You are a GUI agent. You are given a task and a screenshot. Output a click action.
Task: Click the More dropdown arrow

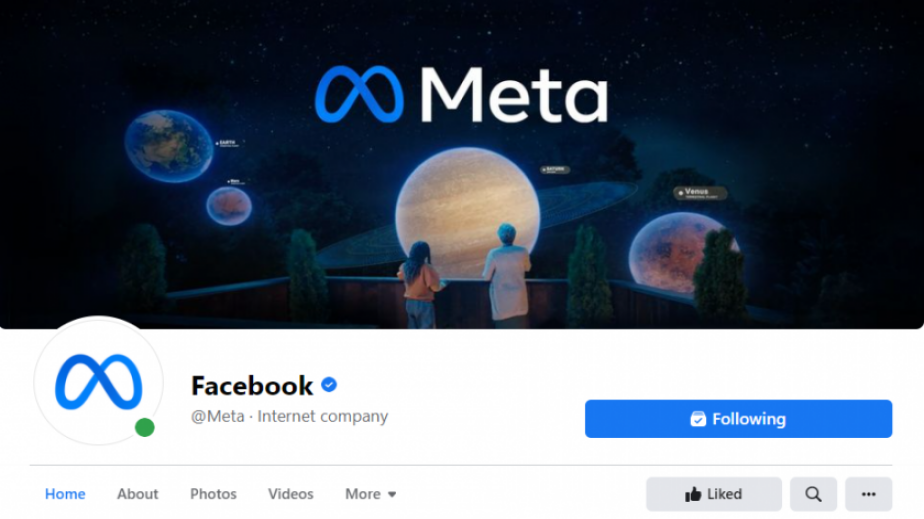[x=392, y=495]
